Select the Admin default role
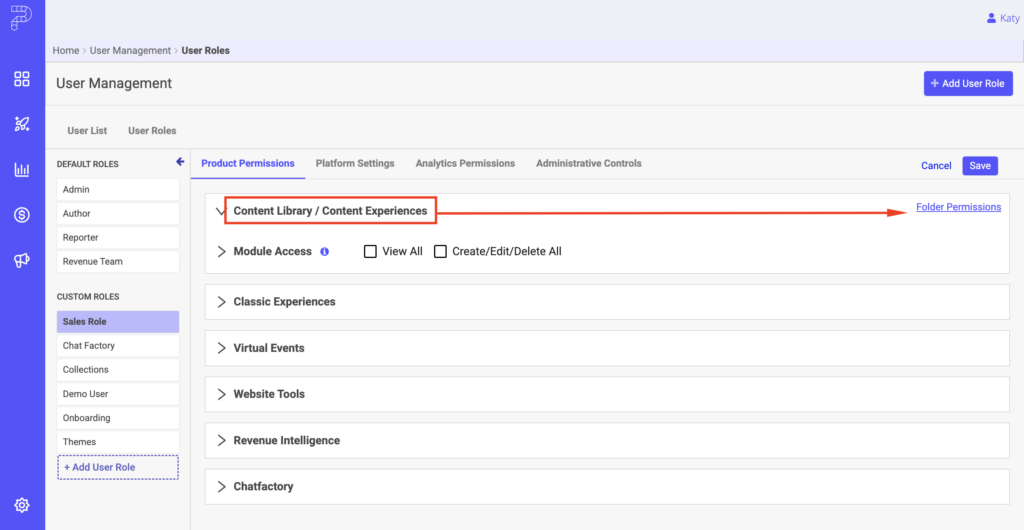The height and width of the screenshot is (530, 1024). pos(118,189)
